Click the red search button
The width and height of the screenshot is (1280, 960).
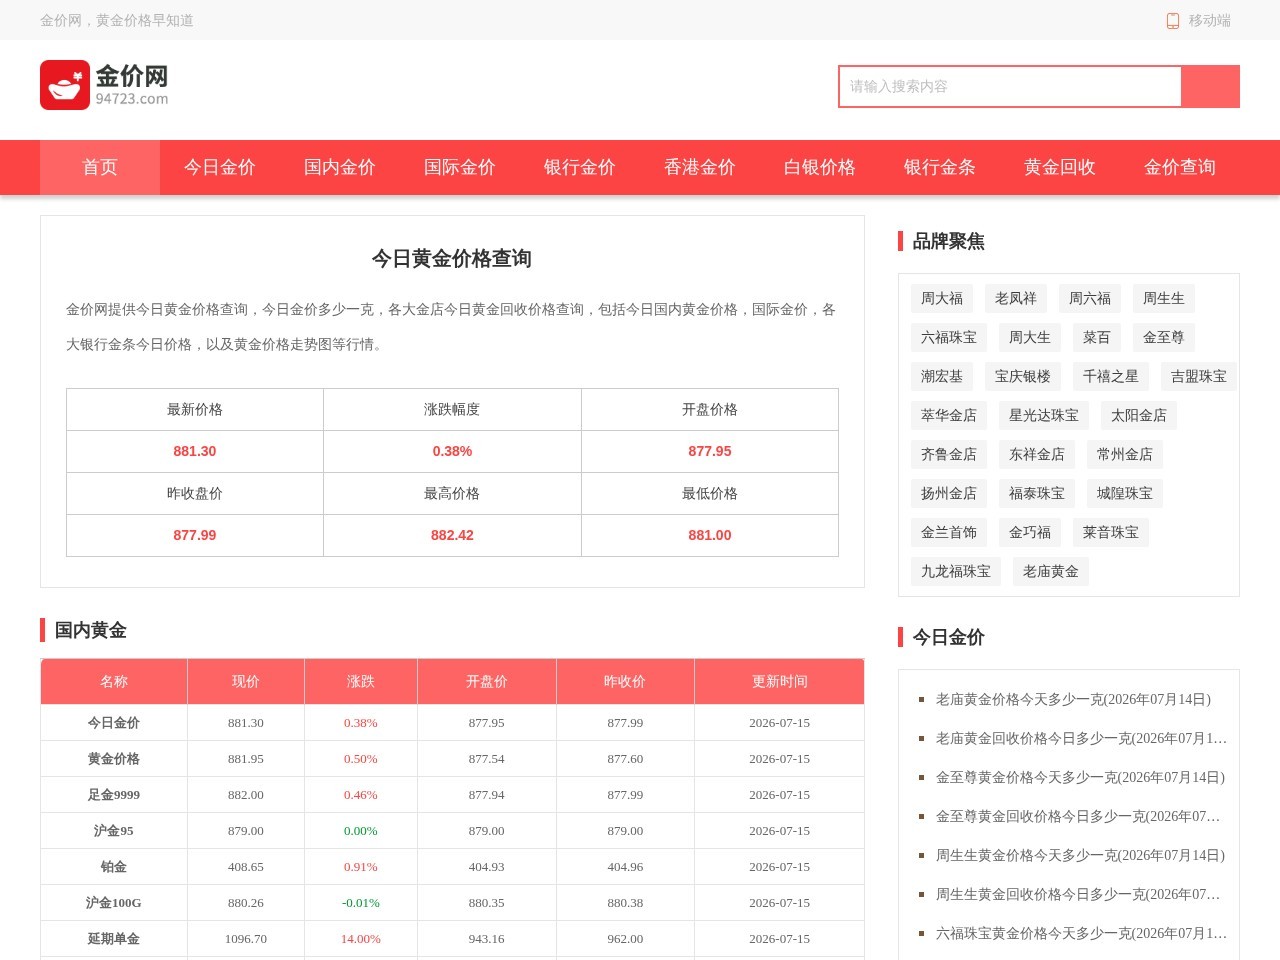pos(1210,86)
